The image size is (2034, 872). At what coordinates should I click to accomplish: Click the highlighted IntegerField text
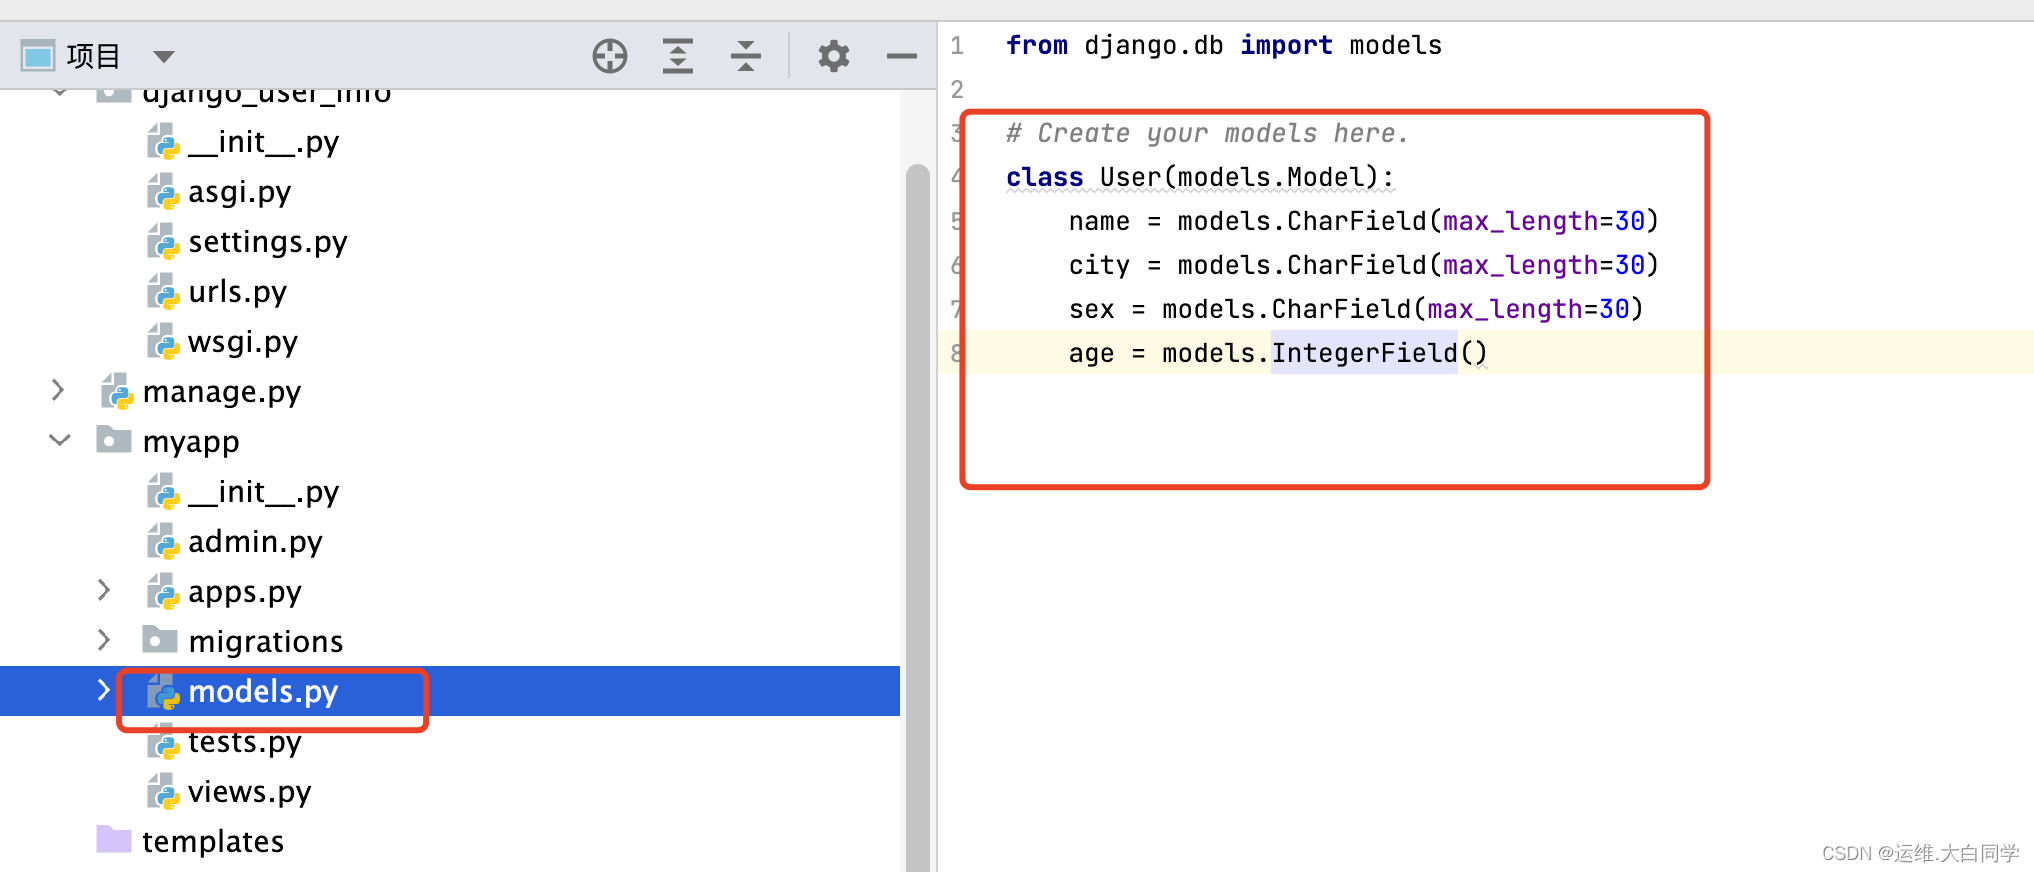pos(1364,354)
